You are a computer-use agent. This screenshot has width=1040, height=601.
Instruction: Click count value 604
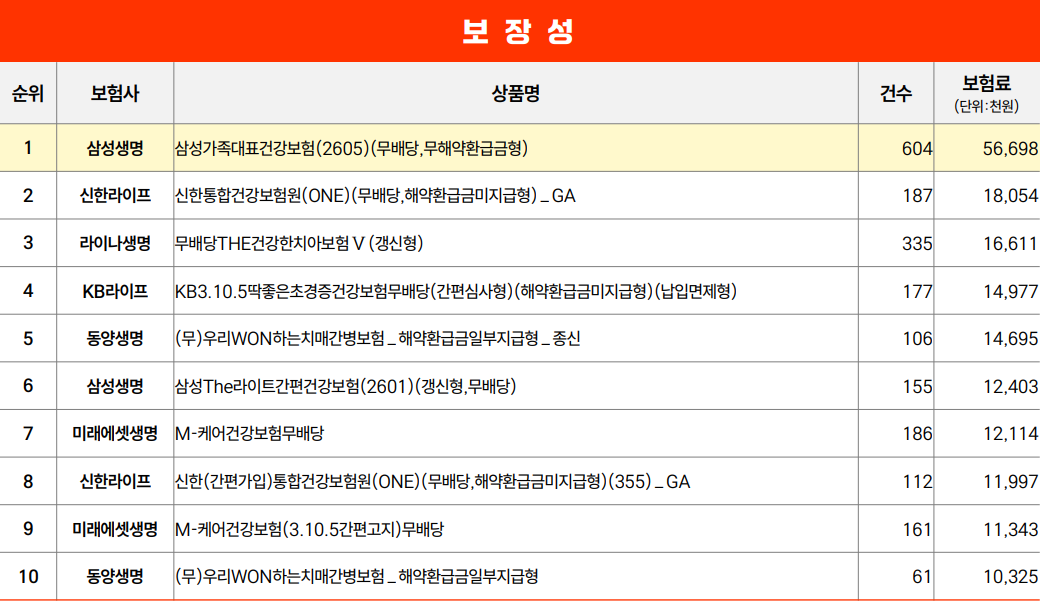click(917, 149)
